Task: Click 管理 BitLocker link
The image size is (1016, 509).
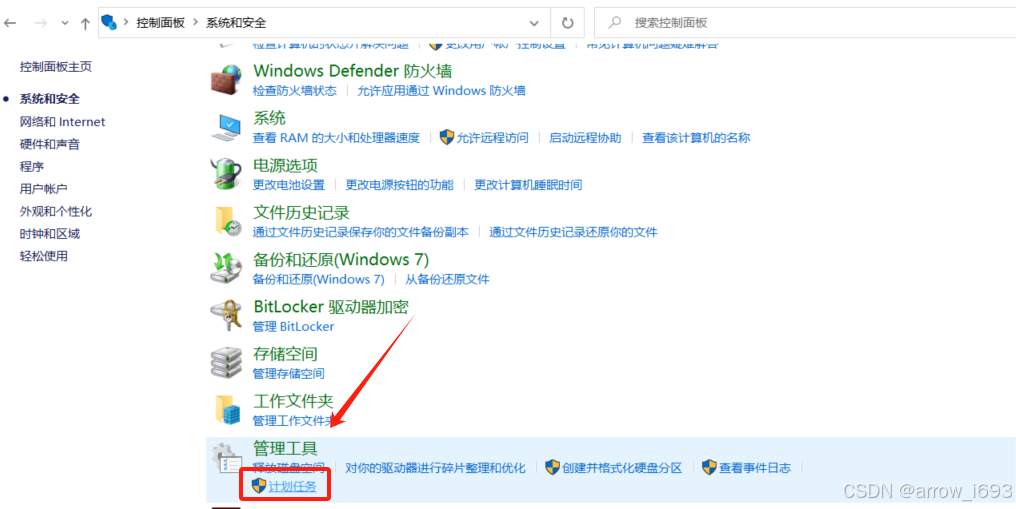Action: tap(294, 326)
